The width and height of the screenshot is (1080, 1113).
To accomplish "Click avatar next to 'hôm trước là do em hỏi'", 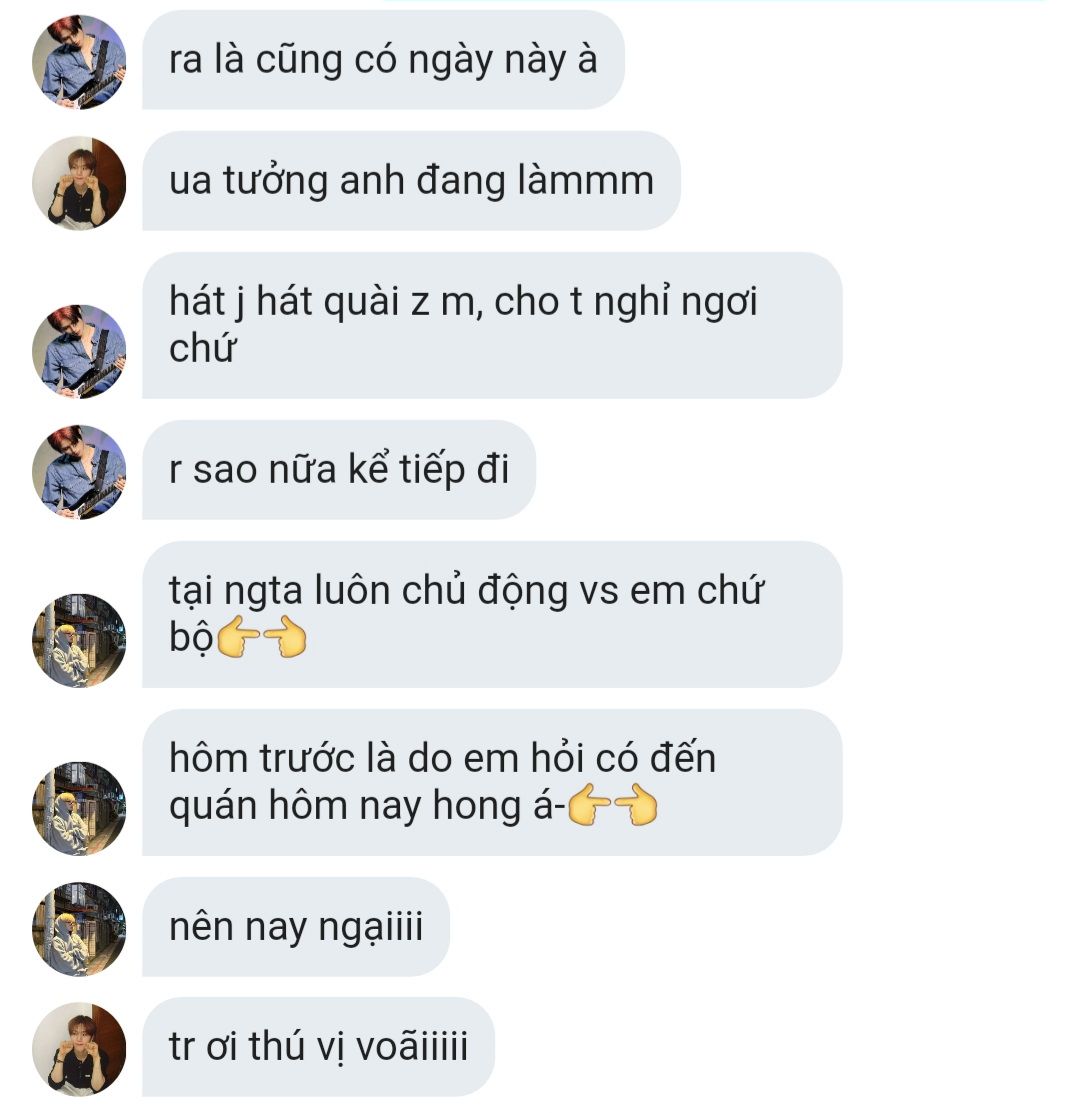I will tap(79, 808).
